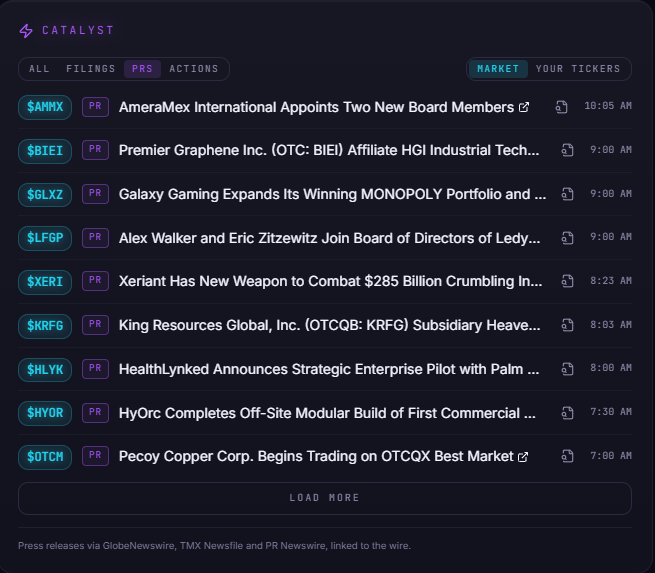Open document icon for the $AMMX row

[x=561, y=107]
